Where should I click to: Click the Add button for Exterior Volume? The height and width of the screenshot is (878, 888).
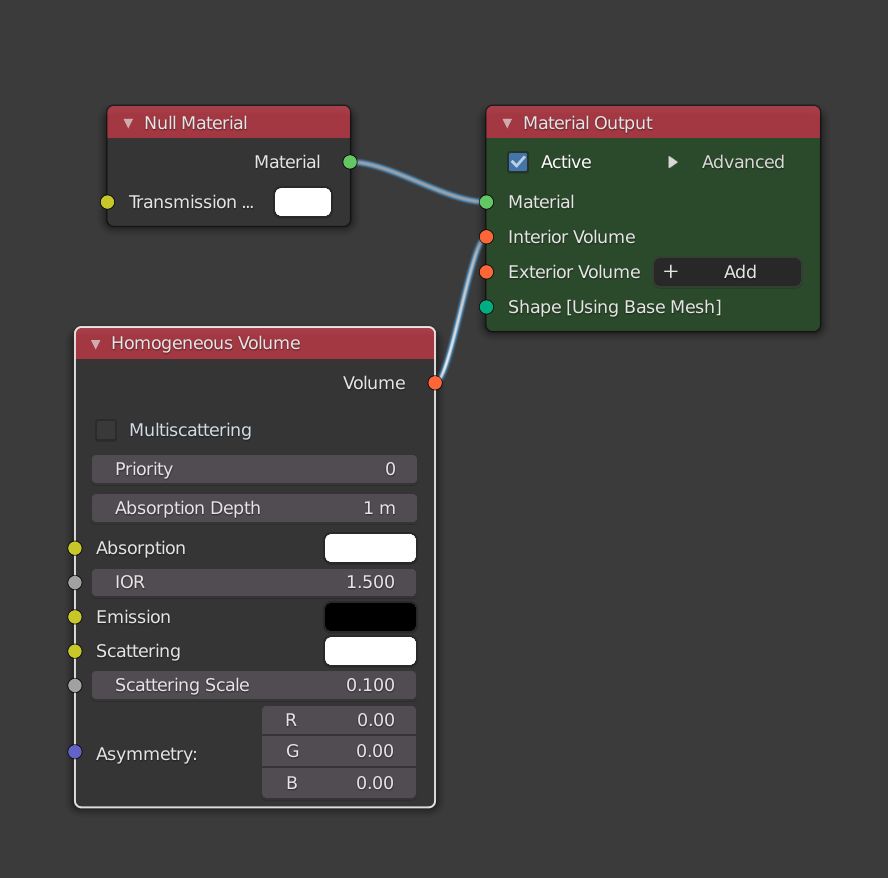[727, 272]
